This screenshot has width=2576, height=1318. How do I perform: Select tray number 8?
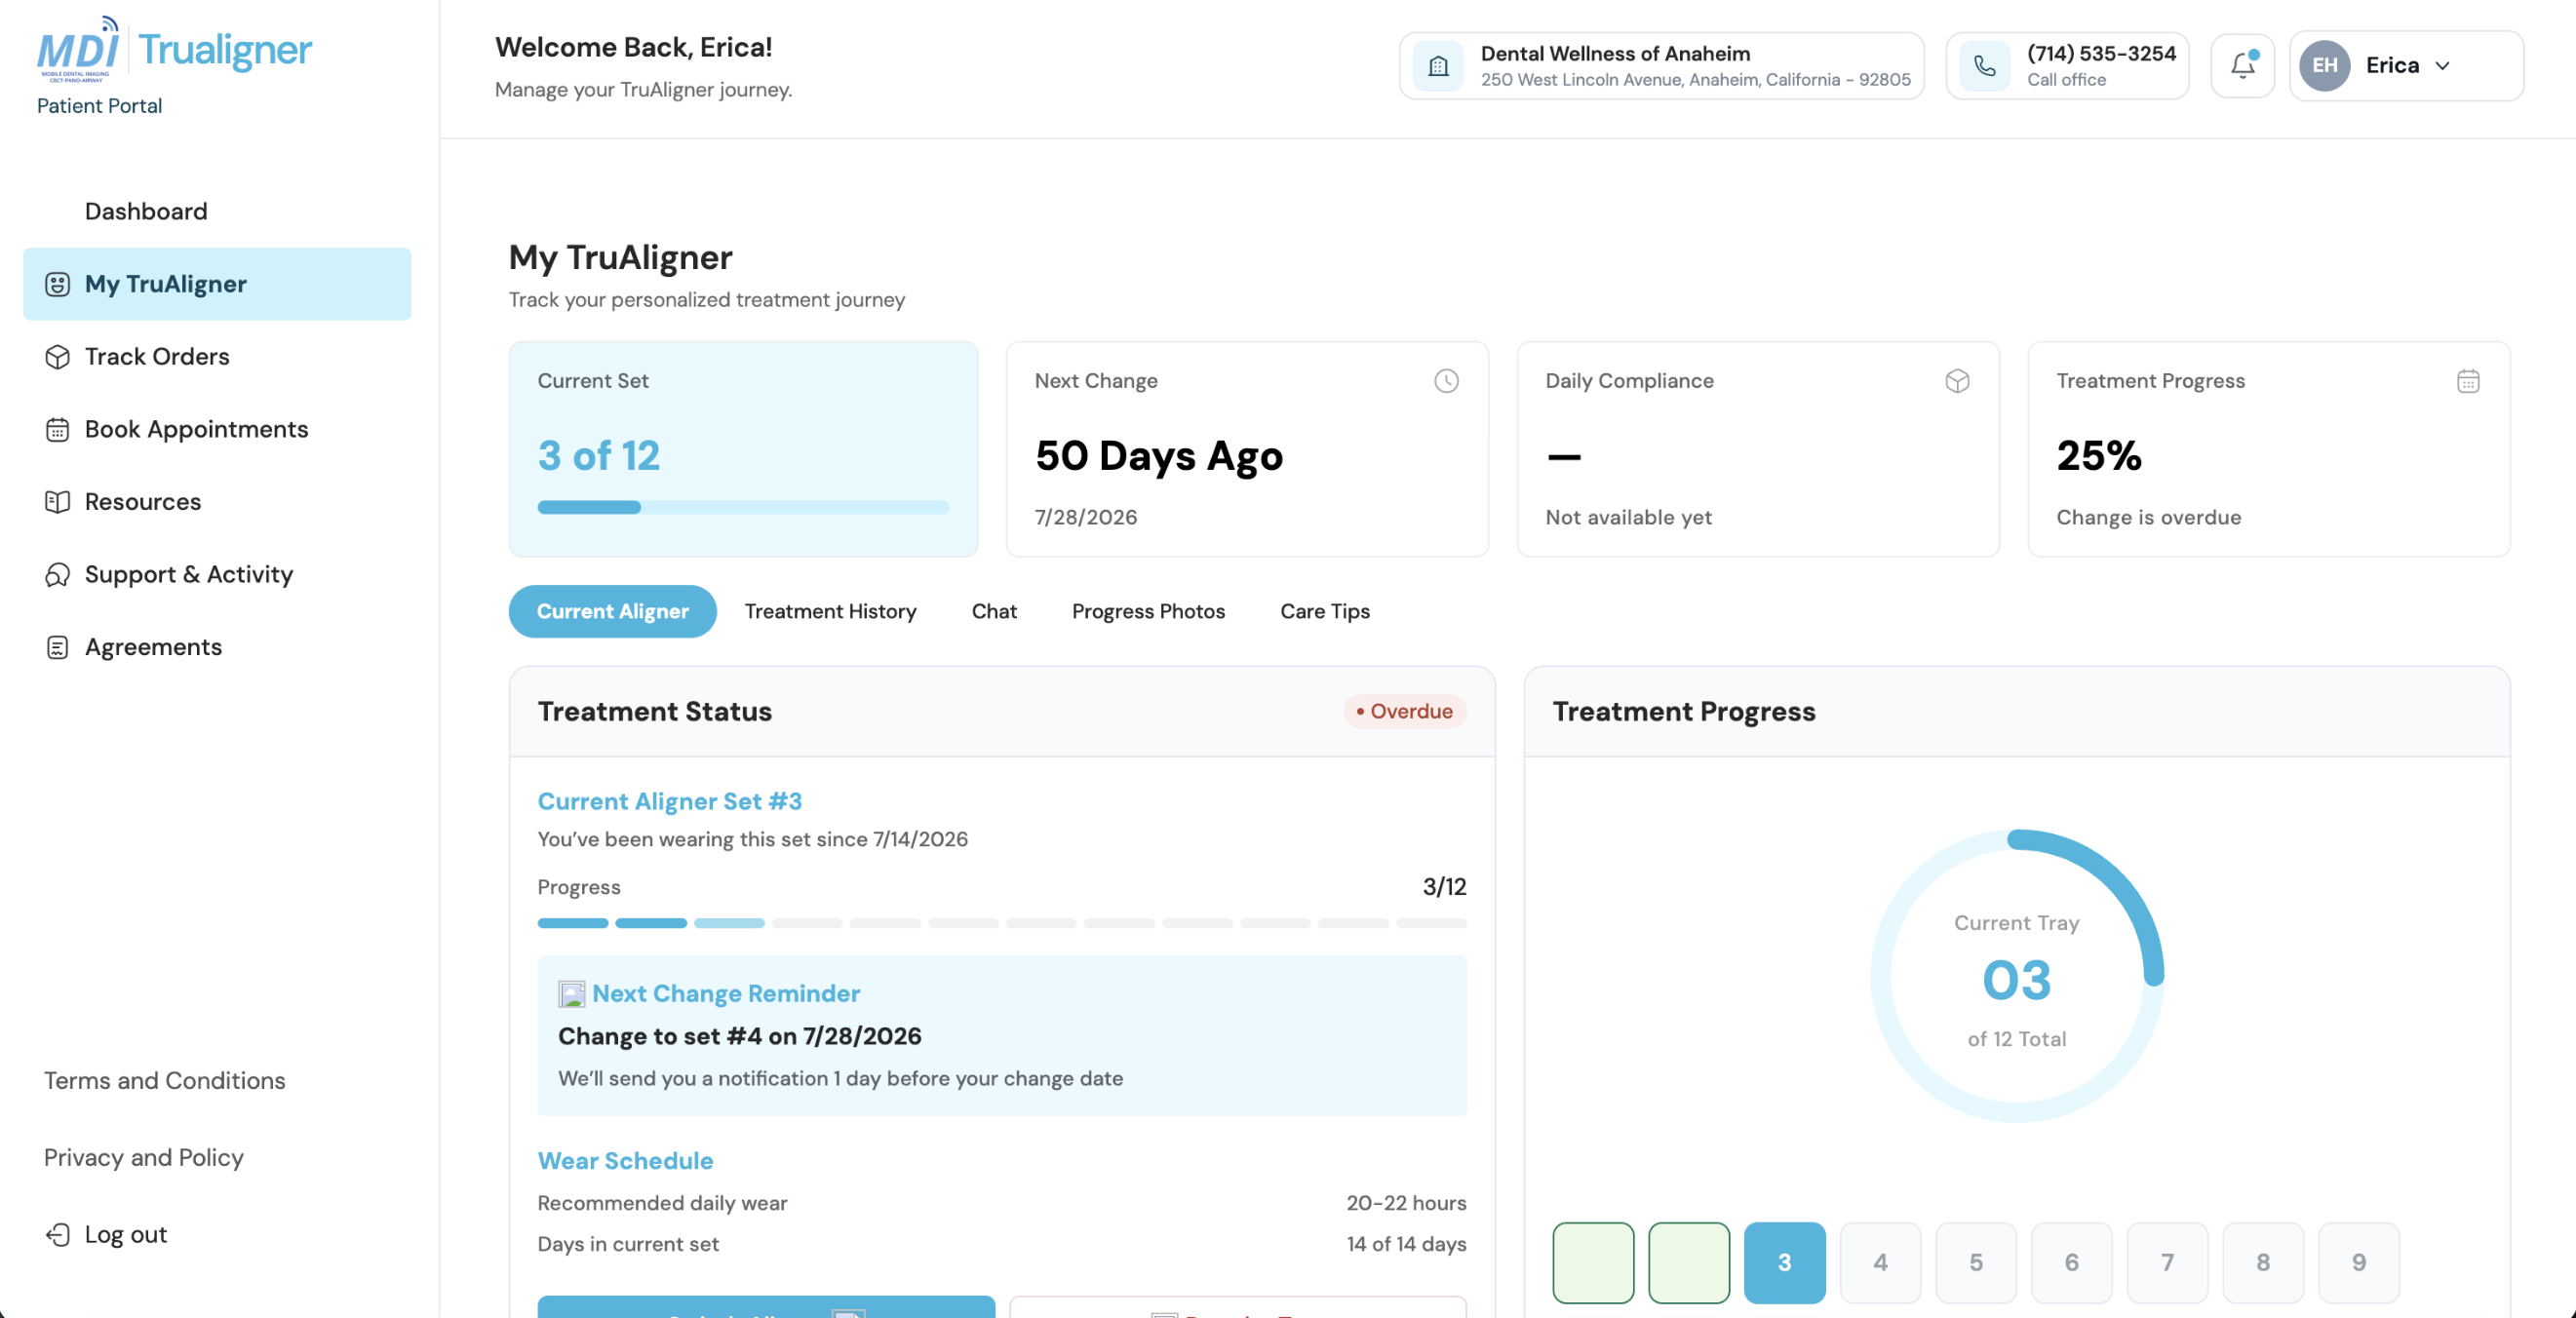tap(2263, 1263)
